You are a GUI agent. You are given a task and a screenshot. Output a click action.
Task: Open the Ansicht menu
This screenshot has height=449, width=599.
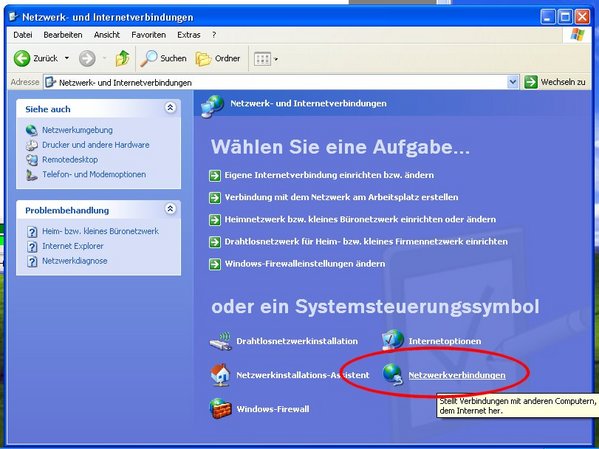107,35
